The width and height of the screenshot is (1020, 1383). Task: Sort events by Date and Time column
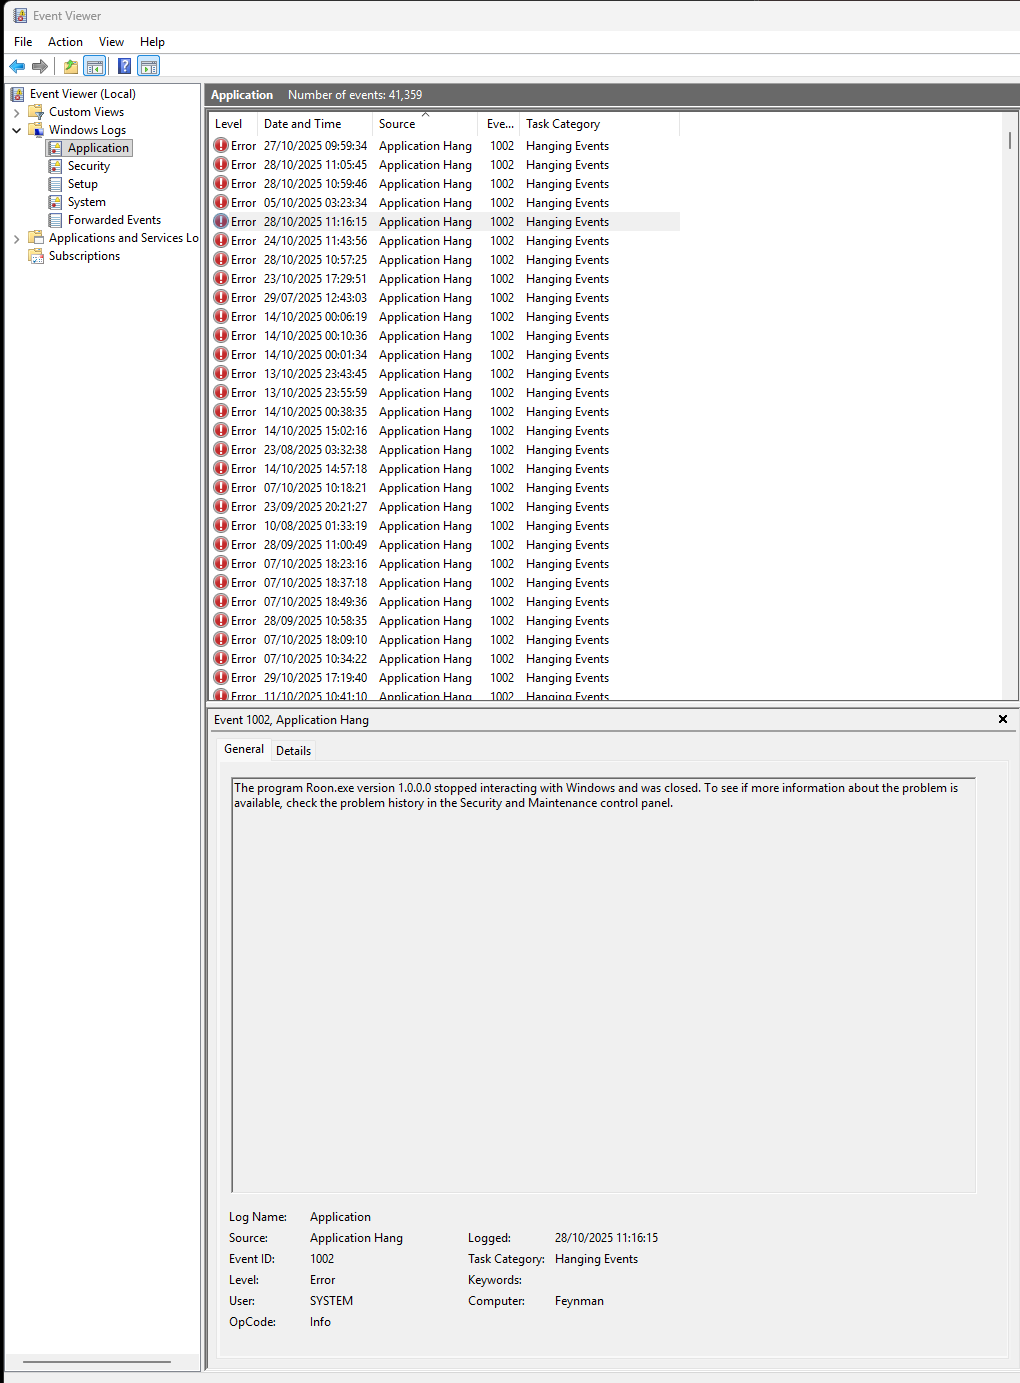302,124
